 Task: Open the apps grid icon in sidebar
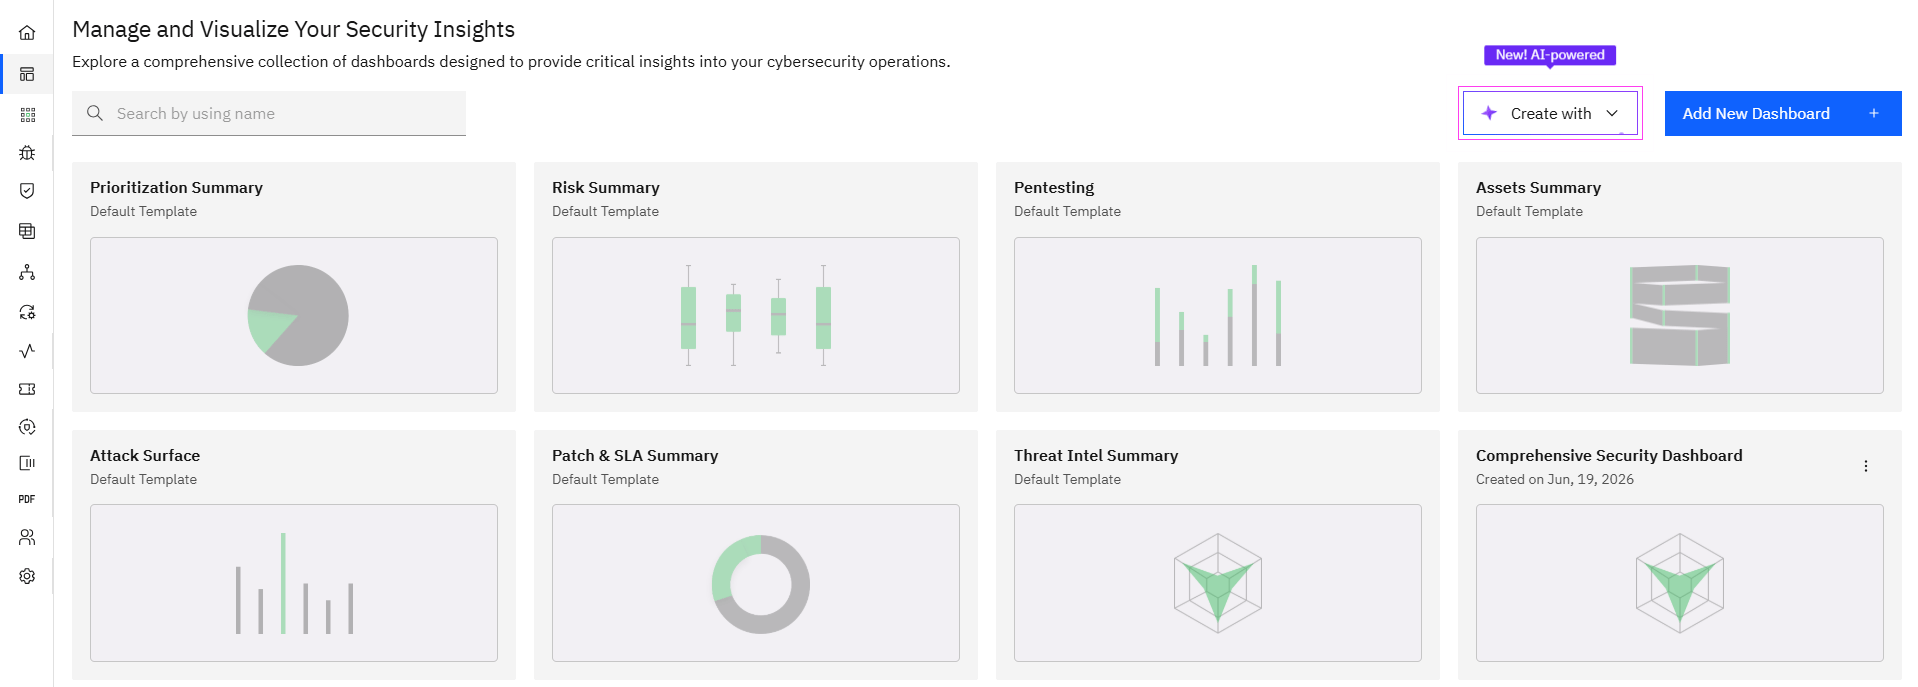pos(27,115)
